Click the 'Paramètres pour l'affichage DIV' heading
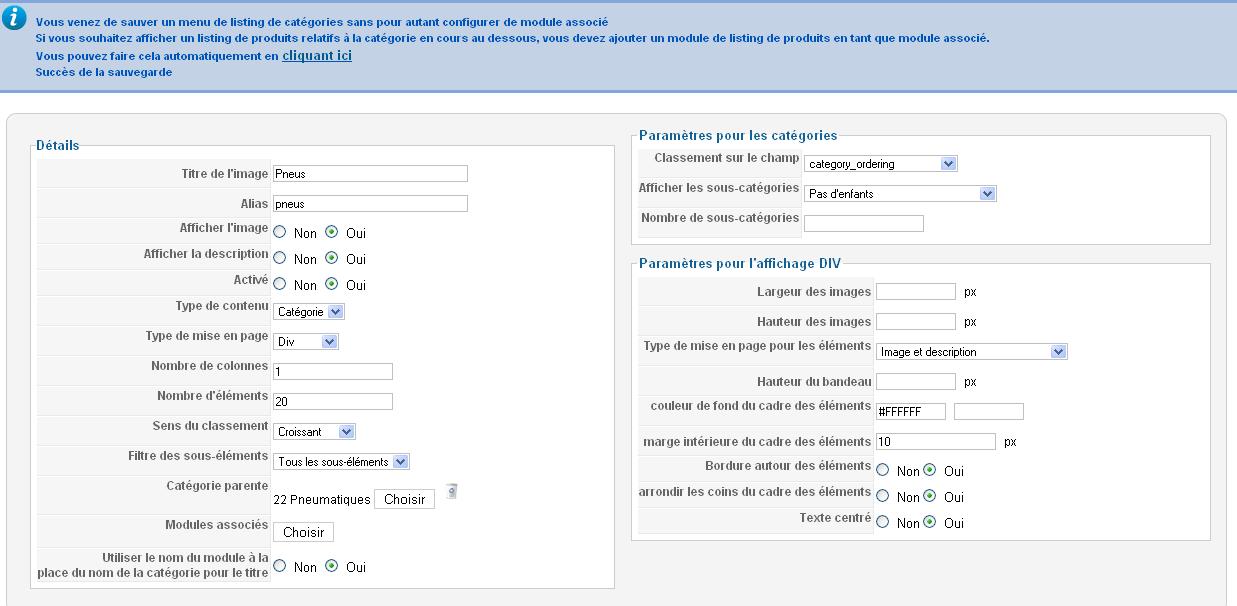The height and width of the screenshot is (606, 1237). [740, 263]
